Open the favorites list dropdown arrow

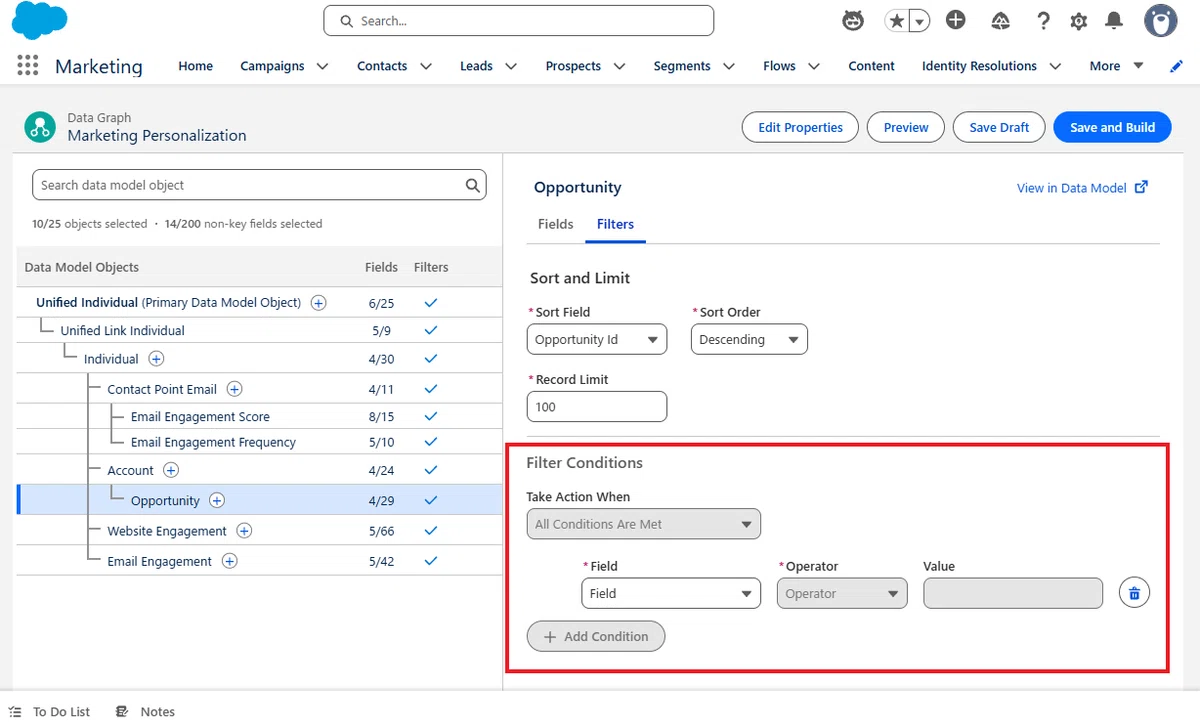[x=919, y=21]
